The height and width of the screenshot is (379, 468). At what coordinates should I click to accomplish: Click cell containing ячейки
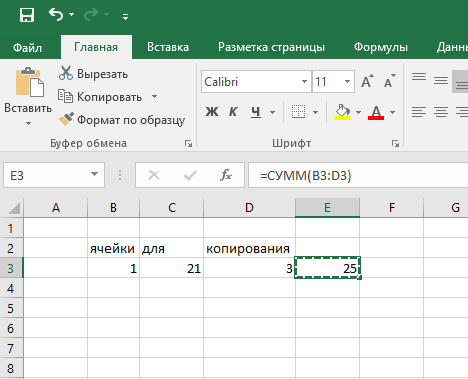pyautogui.click(x=113, y=248)
